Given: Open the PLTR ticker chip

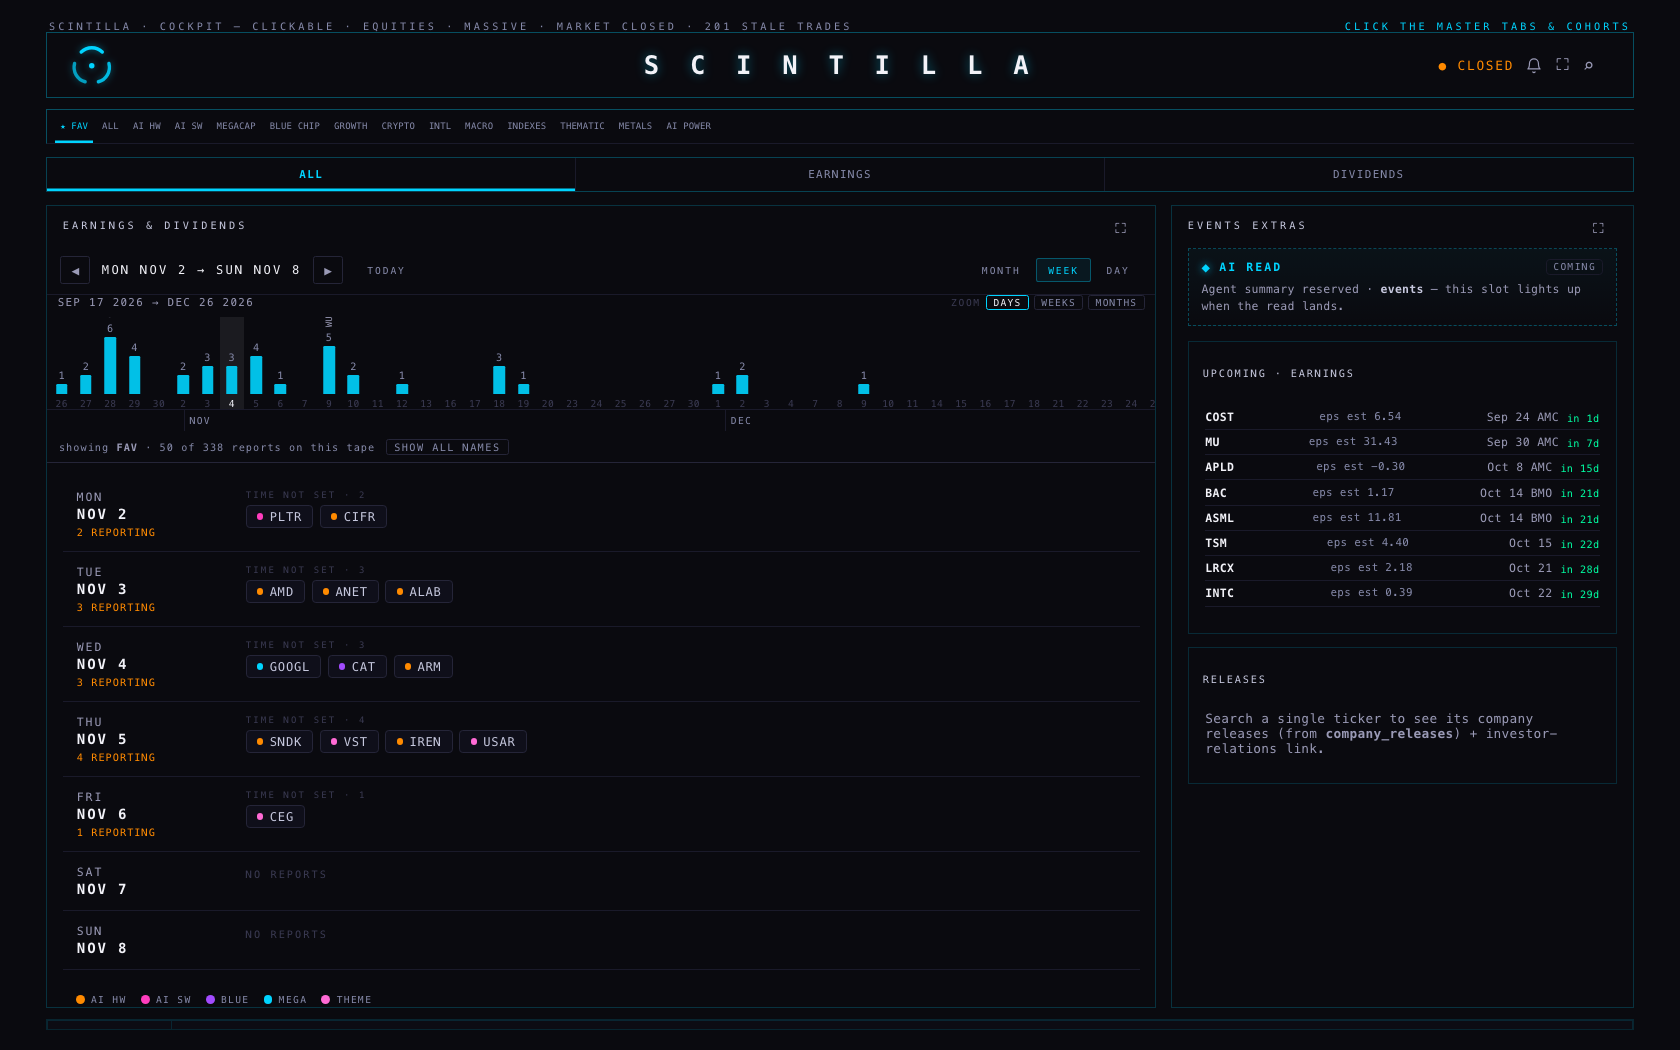Looking at the screenshot, I should pyautogui.click(x=279, y=517).
